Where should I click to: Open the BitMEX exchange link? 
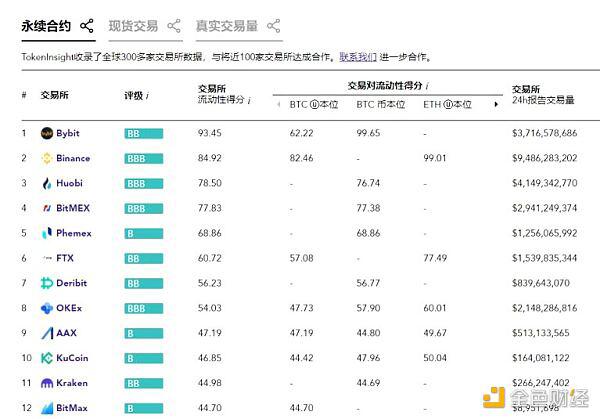[x=73, y=208]
